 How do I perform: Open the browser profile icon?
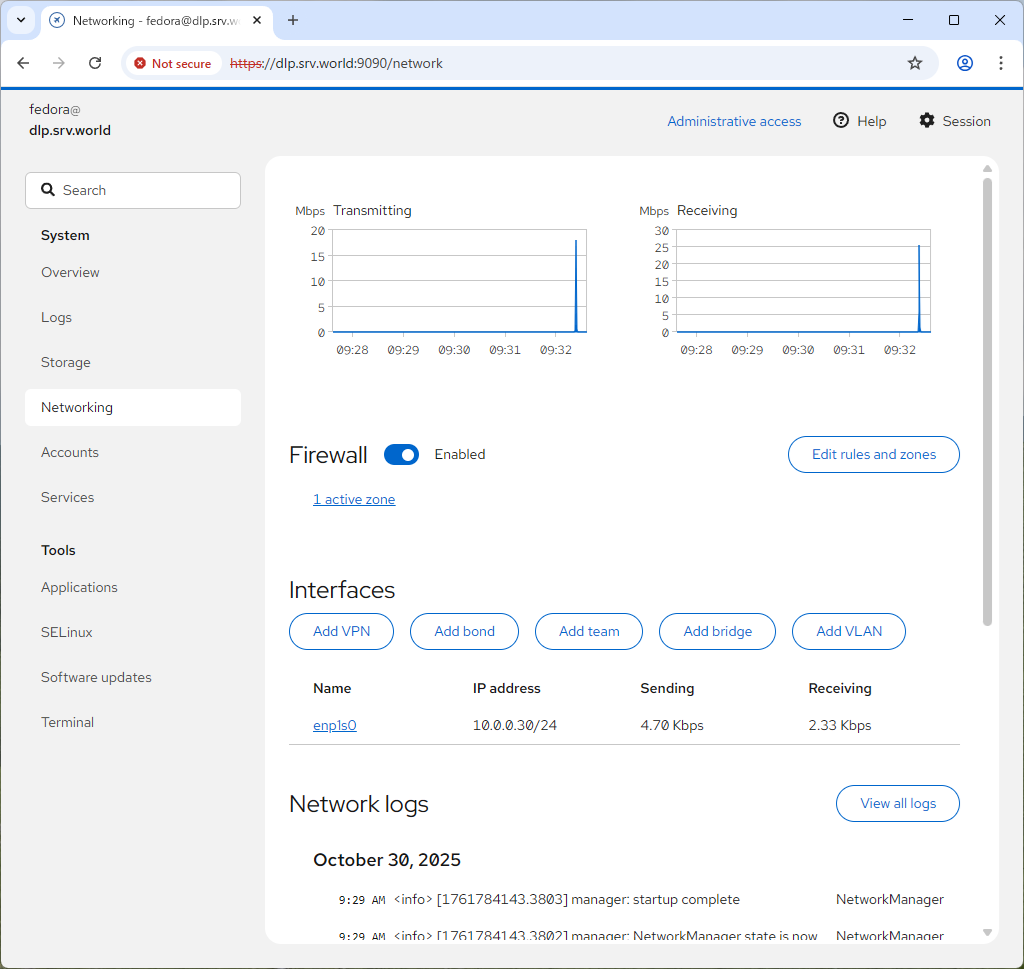[964, 63]
